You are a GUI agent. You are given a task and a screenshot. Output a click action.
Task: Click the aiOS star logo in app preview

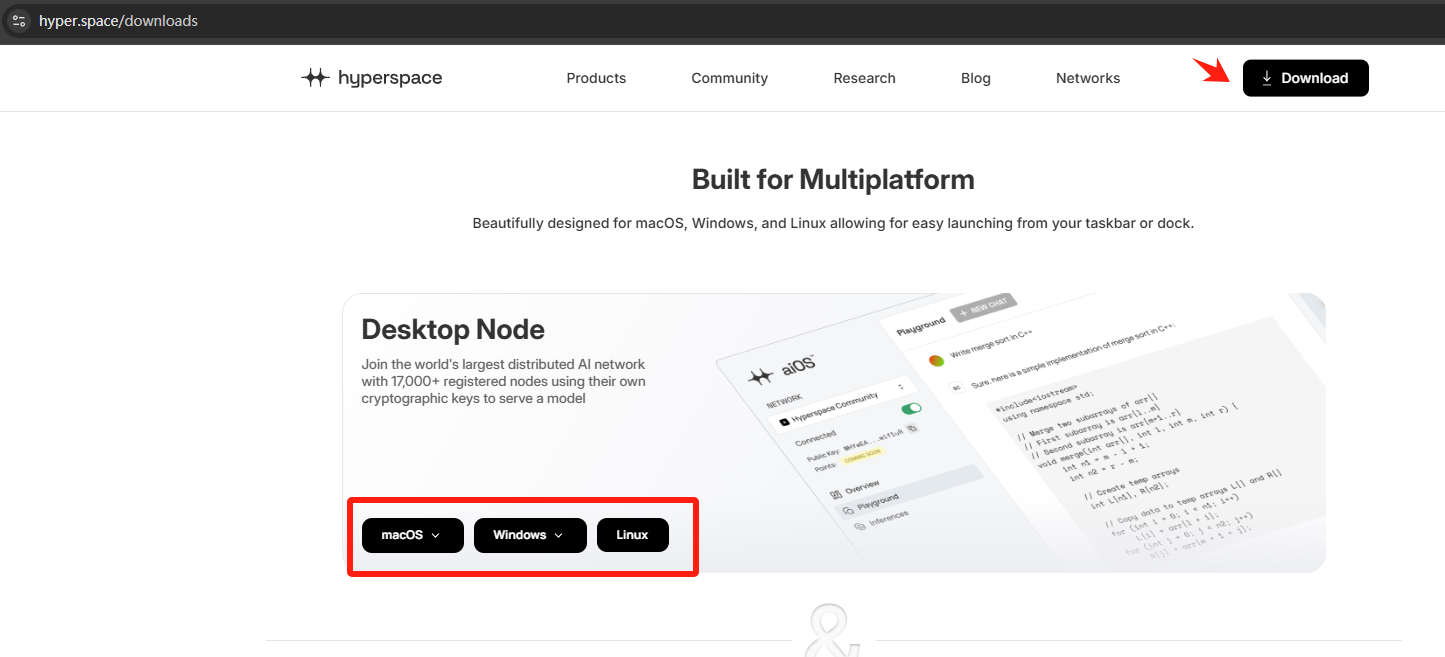point(761,376)
